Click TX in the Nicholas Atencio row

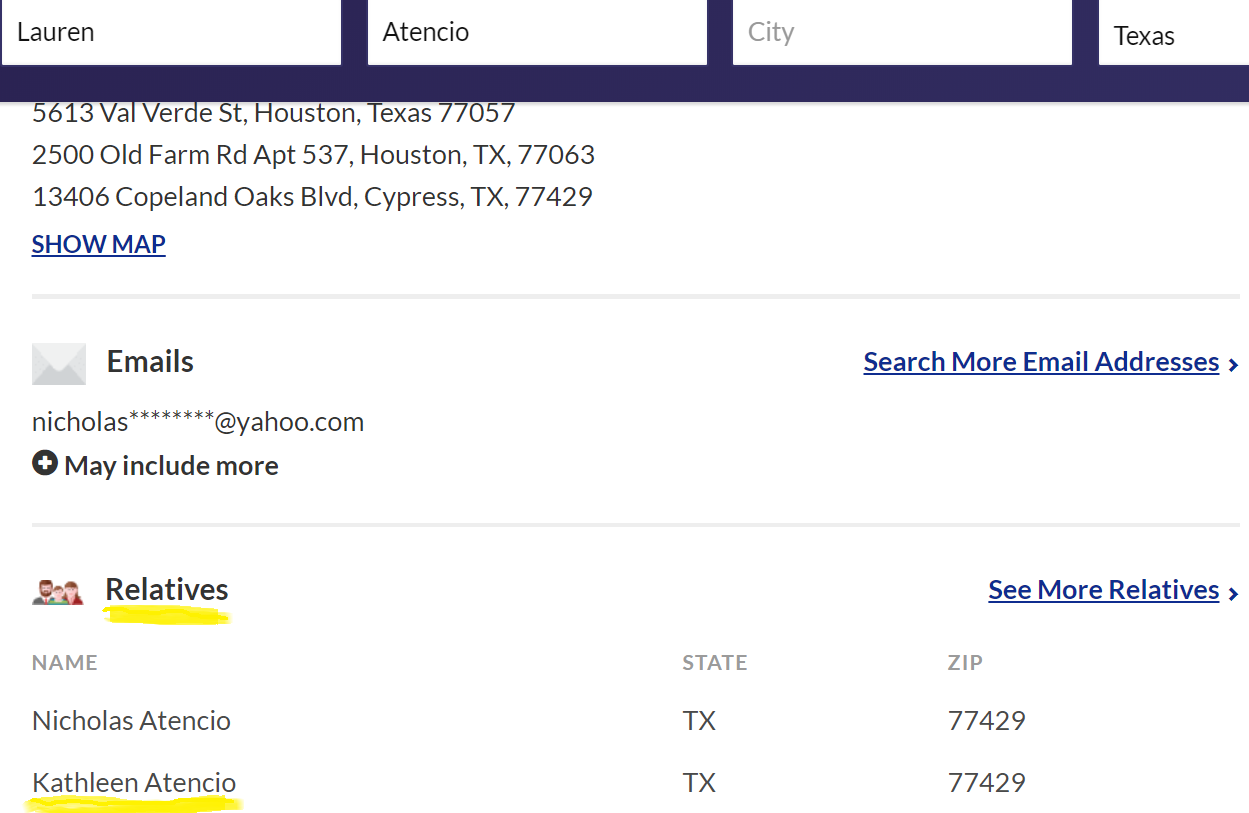(x=699, y=721)
